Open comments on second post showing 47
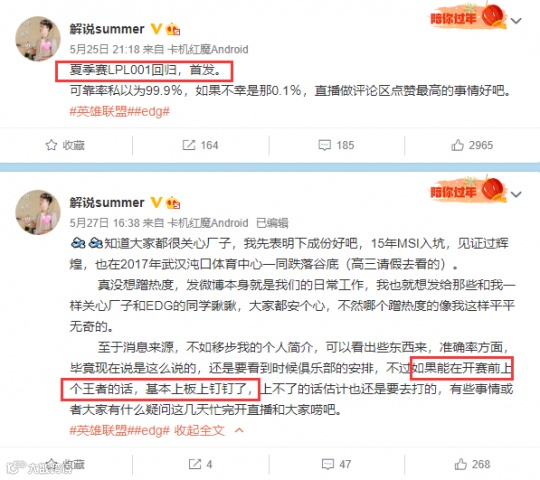This screenshot has width=540, height=480. (336, 464)
